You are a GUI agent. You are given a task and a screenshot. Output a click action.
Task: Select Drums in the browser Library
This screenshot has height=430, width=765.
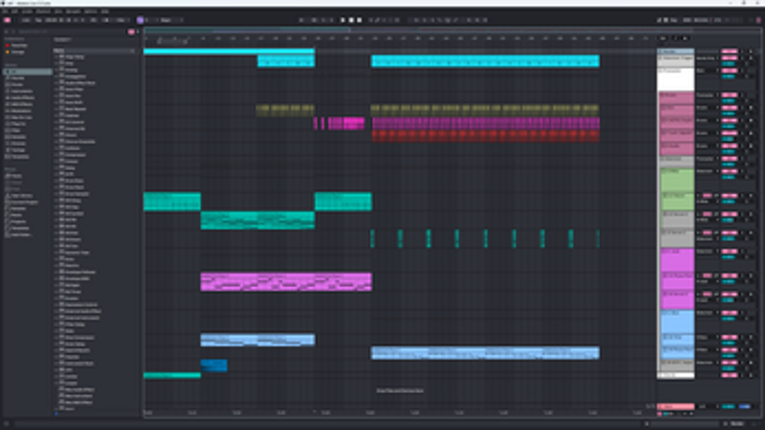point(17,84)
